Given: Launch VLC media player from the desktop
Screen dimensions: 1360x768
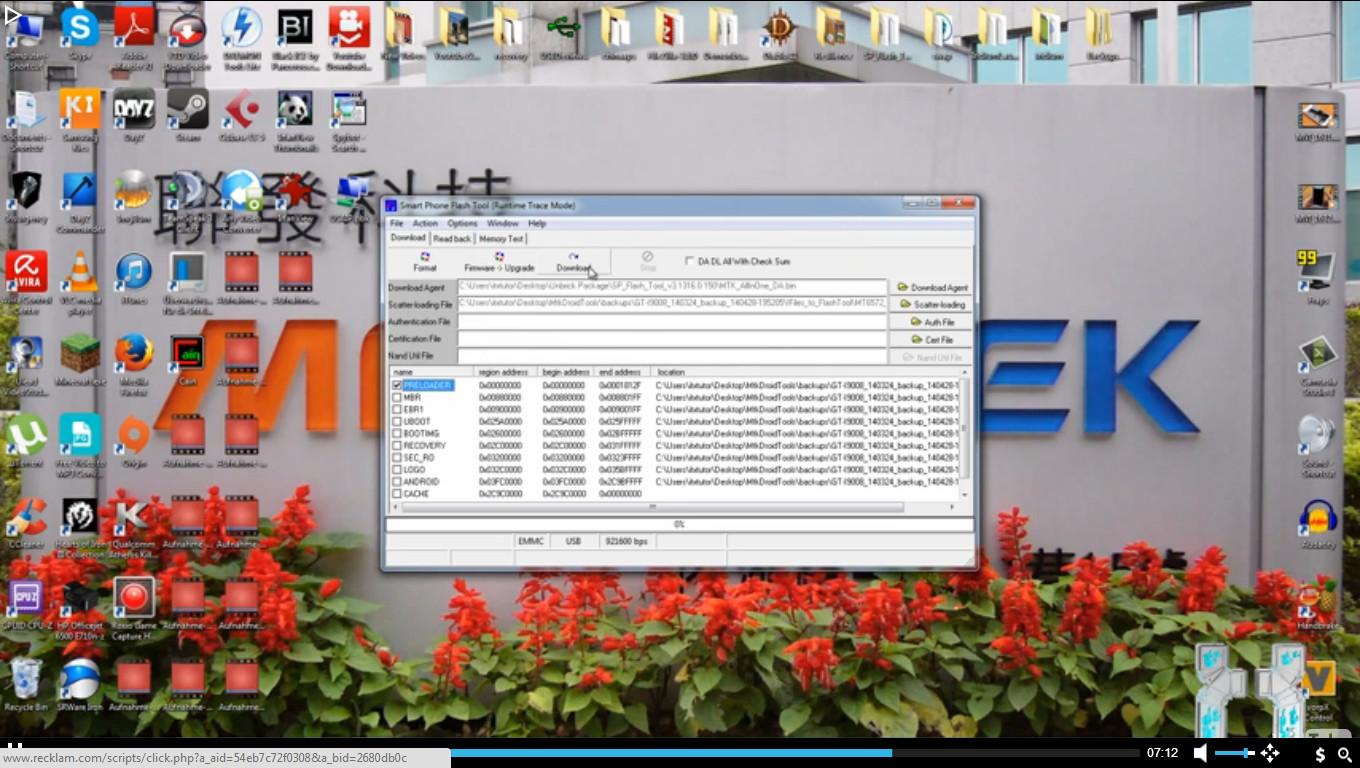Looking at the screenshot, I should (x=80, y=283).
